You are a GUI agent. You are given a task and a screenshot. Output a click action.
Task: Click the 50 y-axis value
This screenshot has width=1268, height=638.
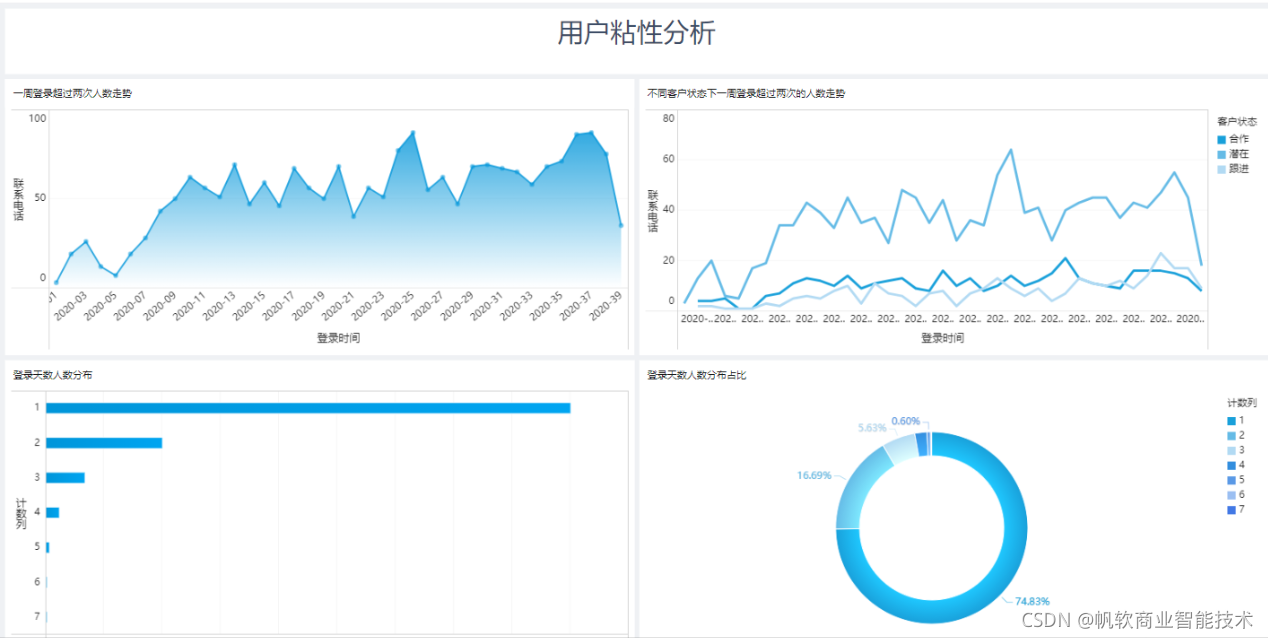[x=40, y=198]
